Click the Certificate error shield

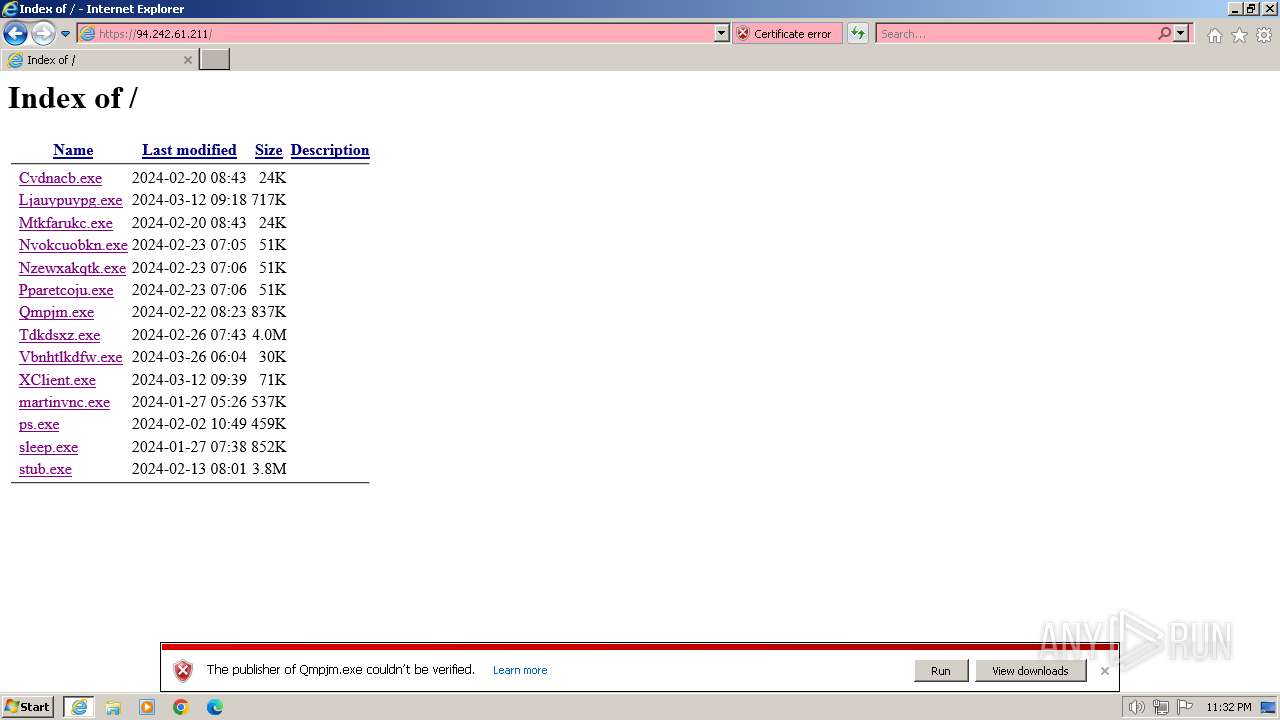coord(787,33)
